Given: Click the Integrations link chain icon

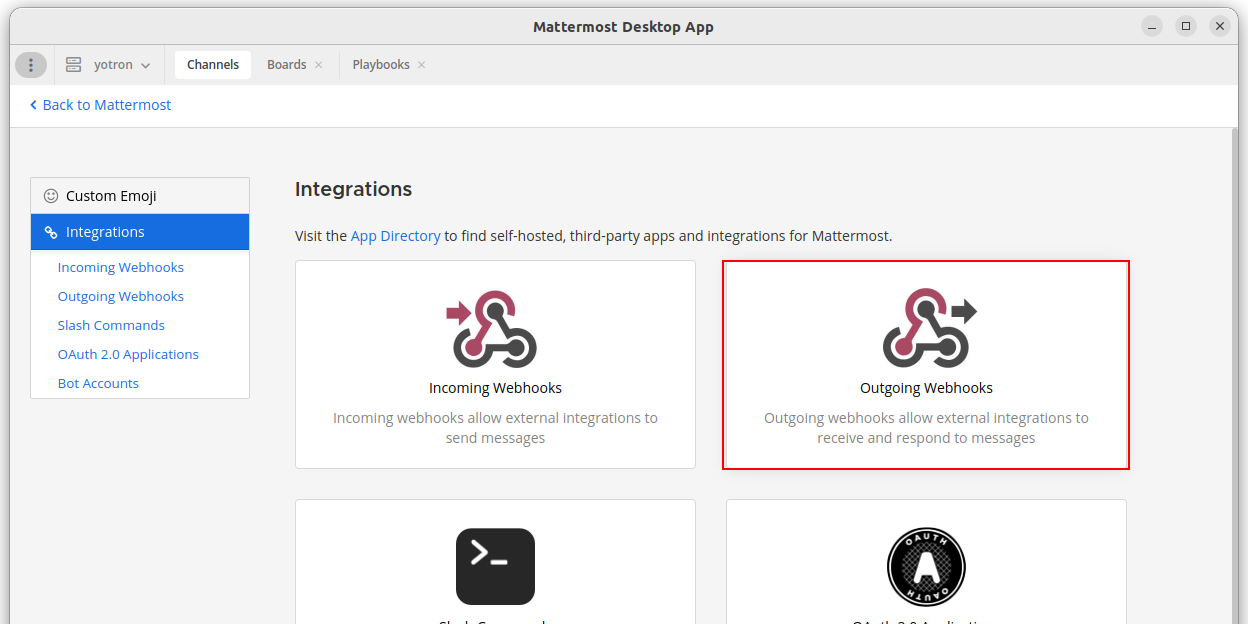Looking at the screenshot, I should [51, 232].
